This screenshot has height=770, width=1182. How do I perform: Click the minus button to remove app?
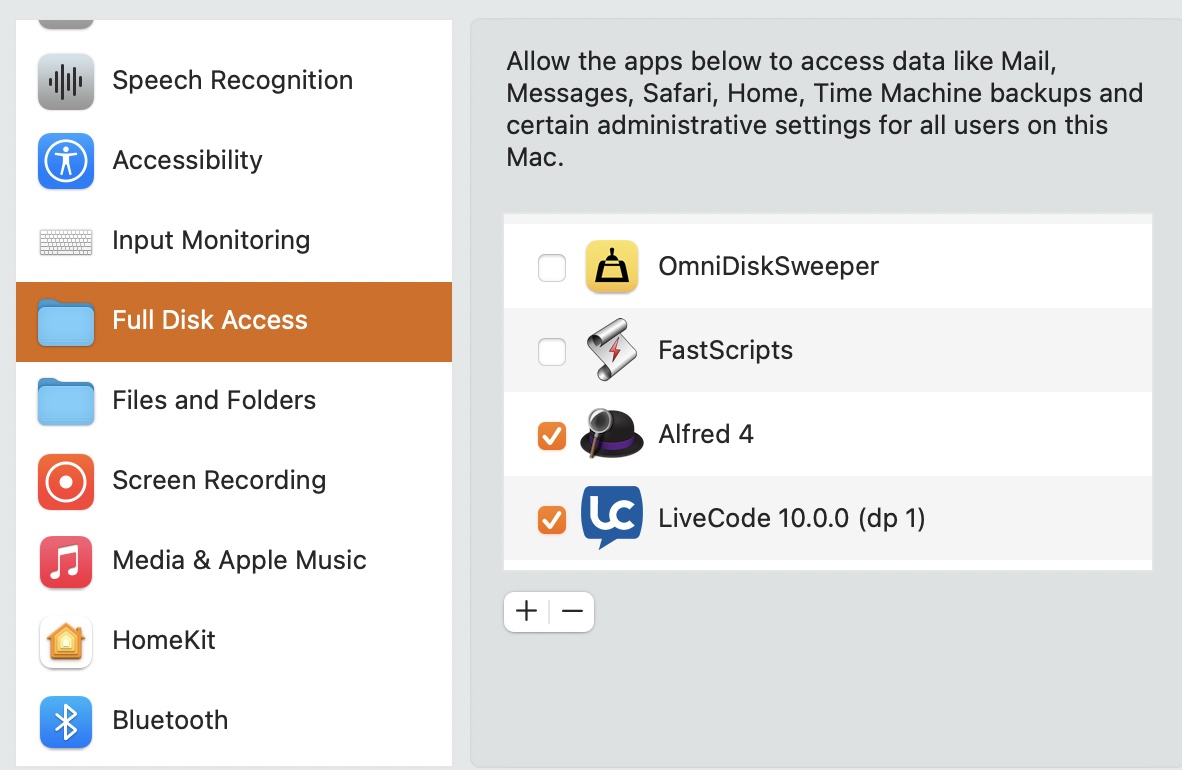[572, 611]
